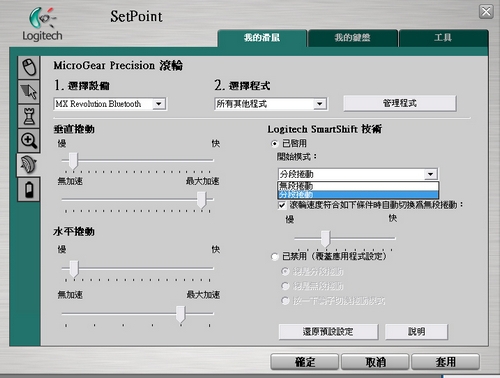Switch to the 工具 tab
The height and width of the screenshot is (378, 500).
click(443, 38)
